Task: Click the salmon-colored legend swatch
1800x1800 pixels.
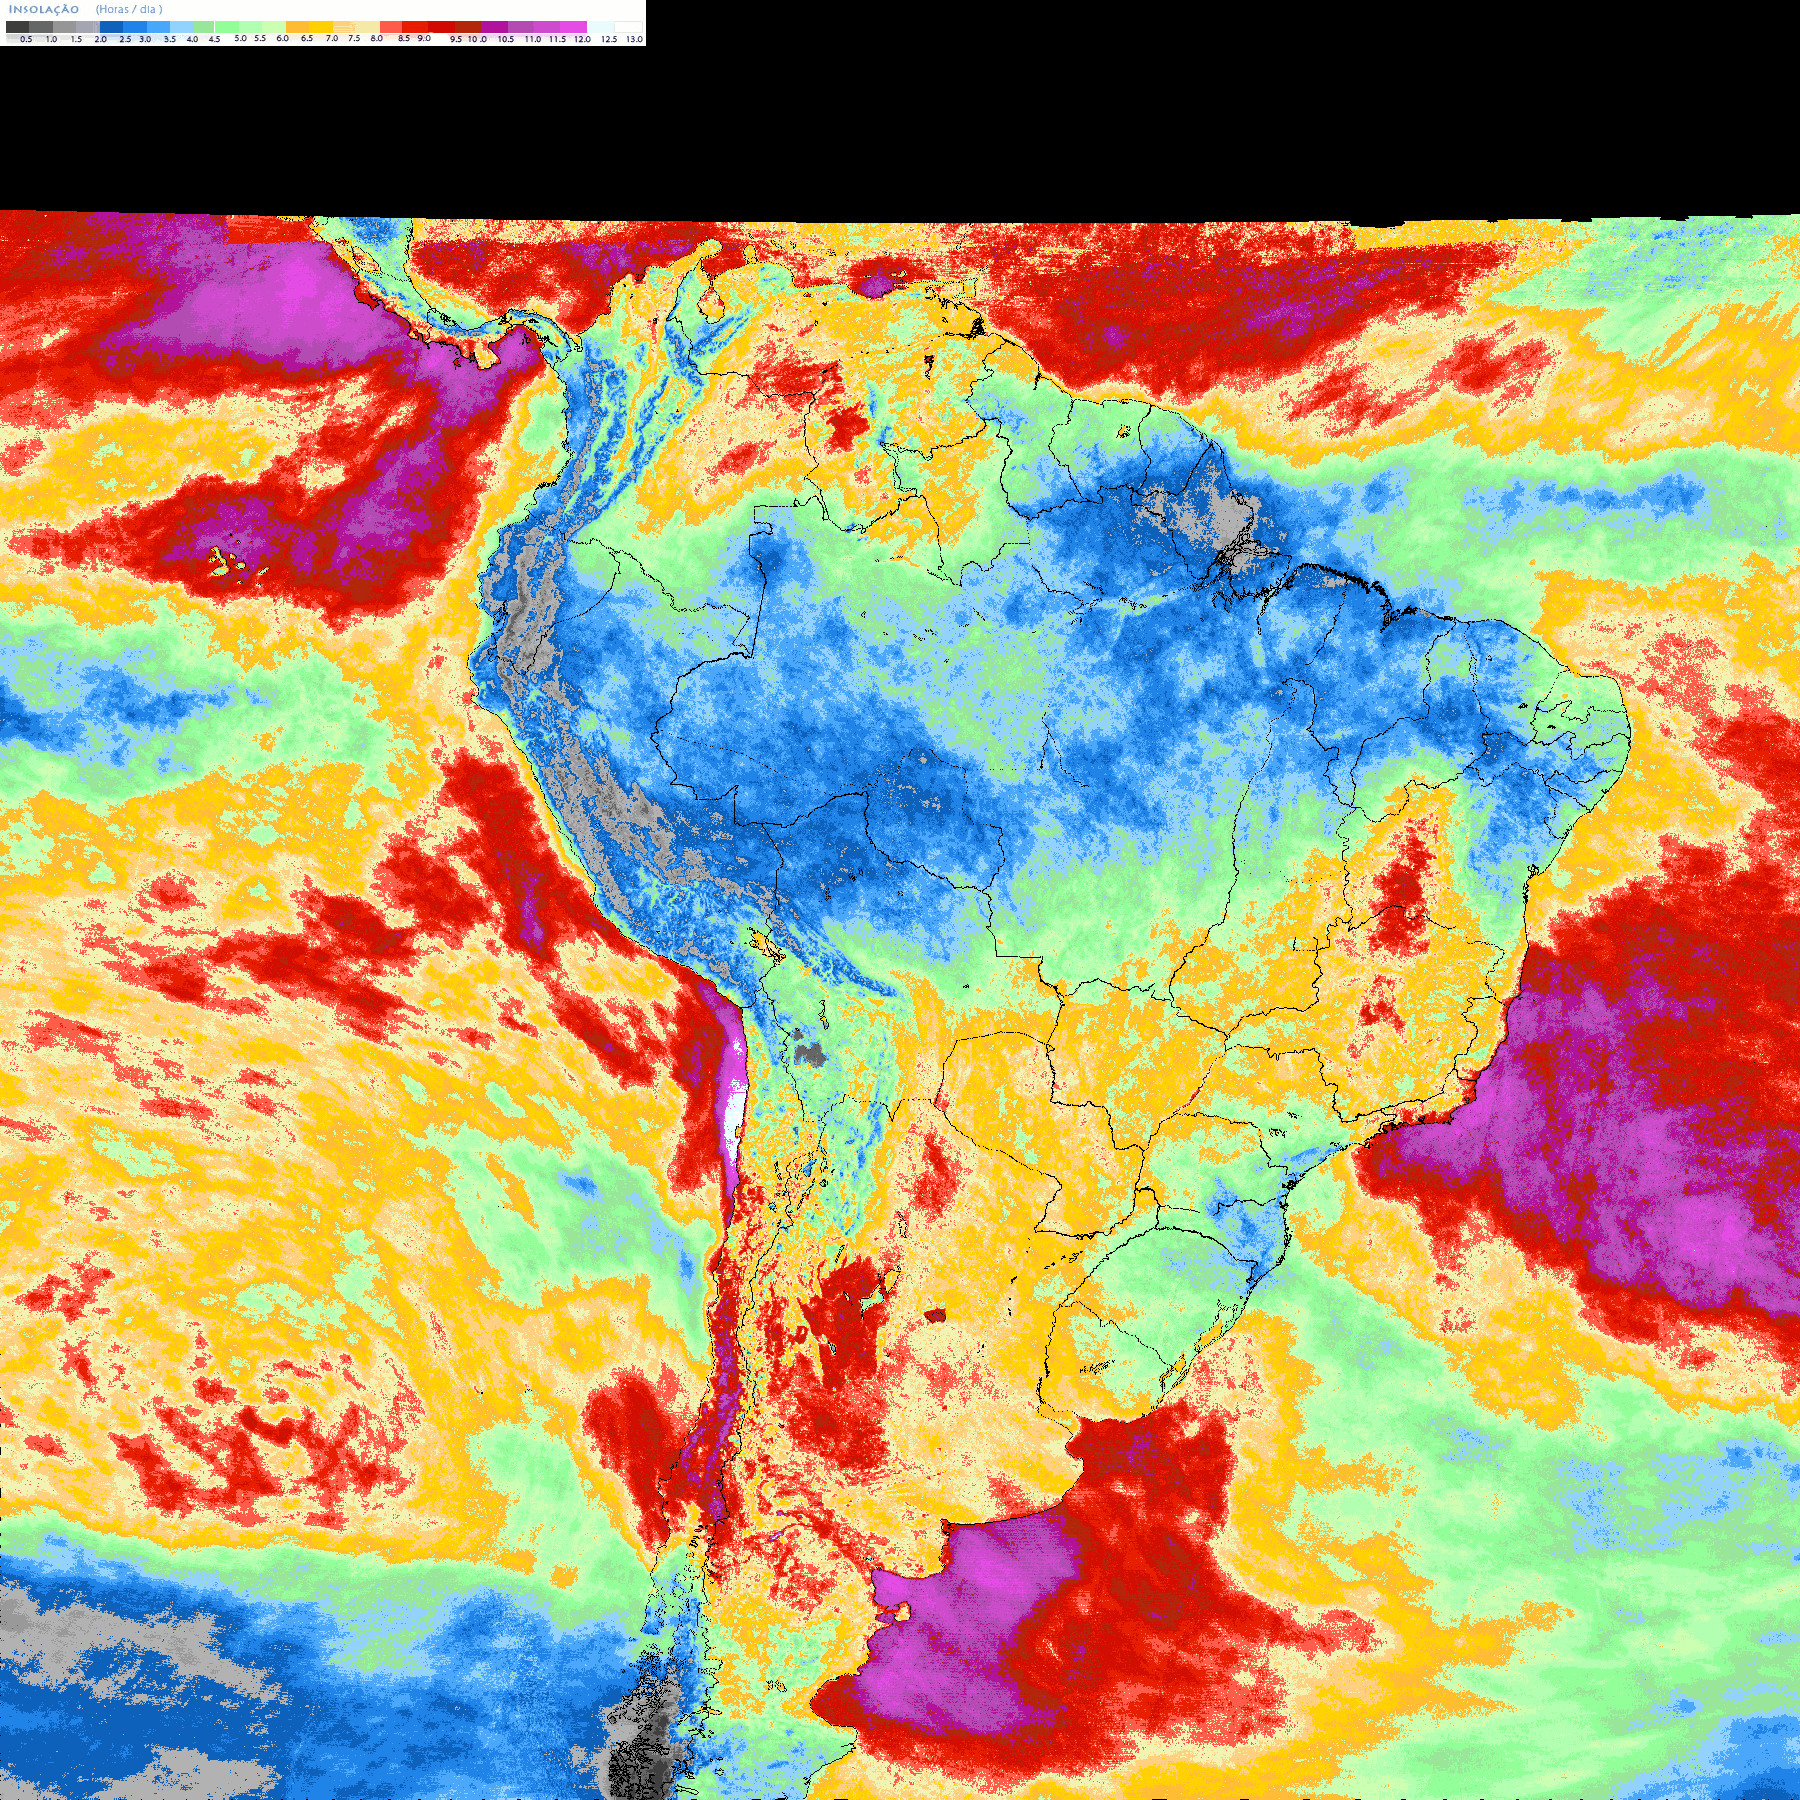Action: pyautogui.click(x=391, y=27)
